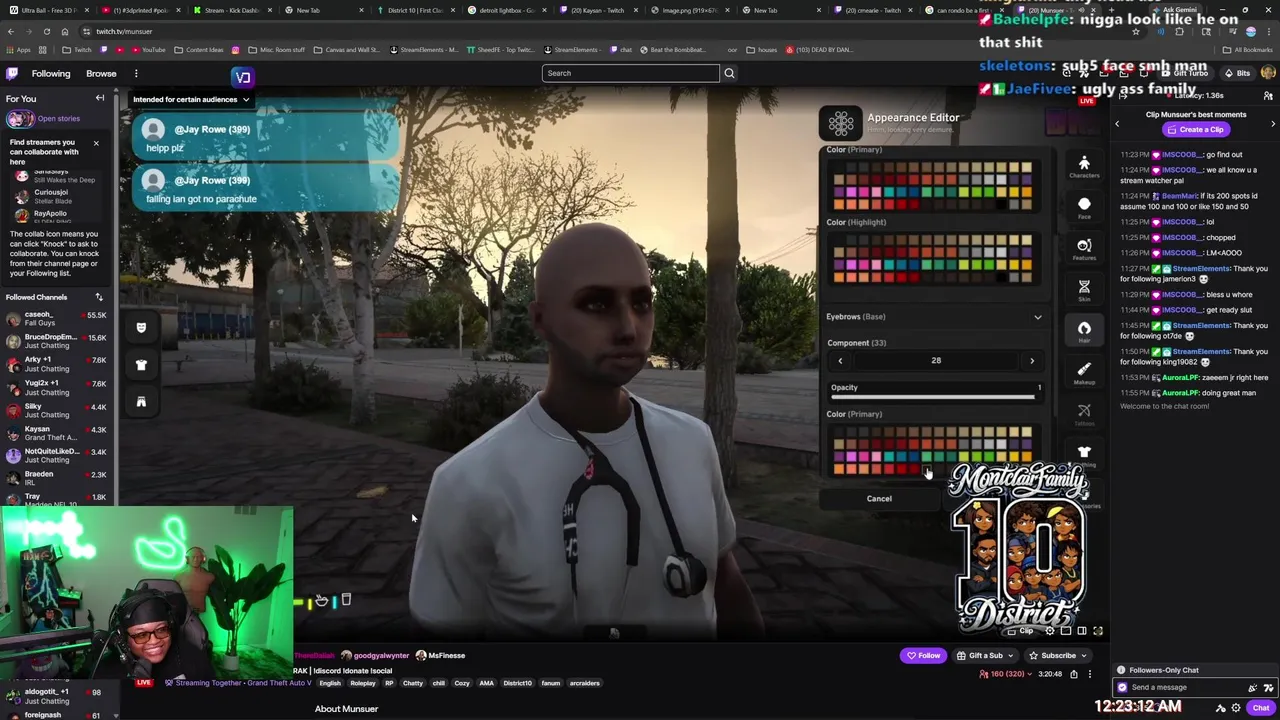1280x720 pixels.
Task: Show next clip suggestion arrow
Action: [x=1273, y=123]
